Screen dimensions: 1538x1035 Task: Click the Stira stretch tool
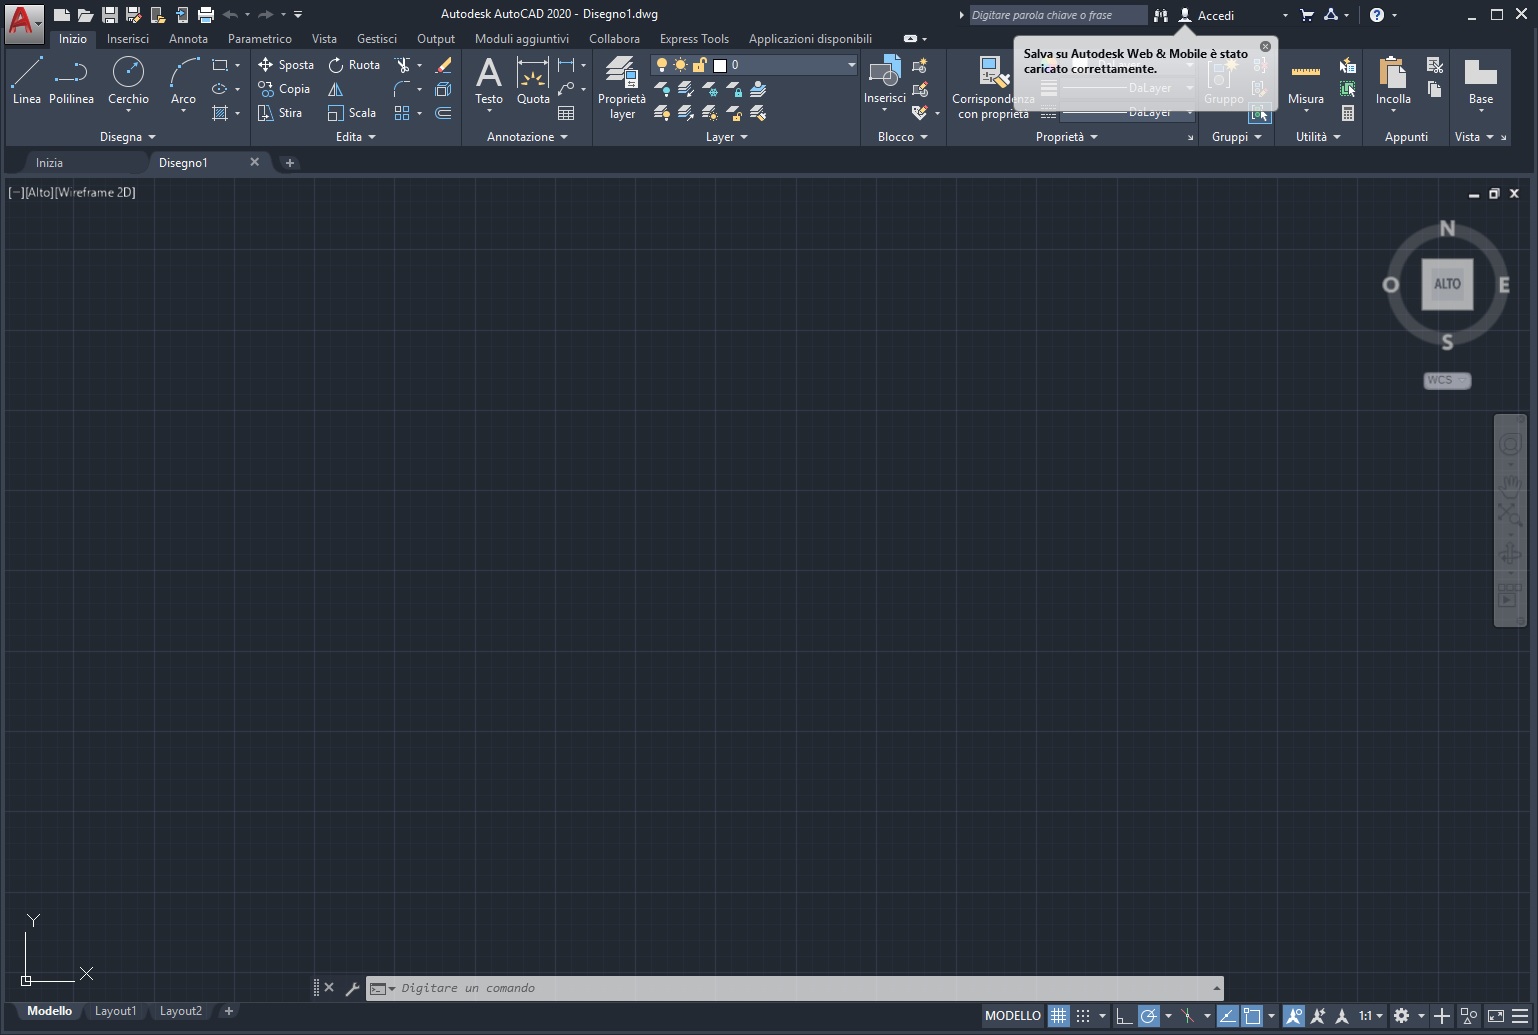click(280, 113)
